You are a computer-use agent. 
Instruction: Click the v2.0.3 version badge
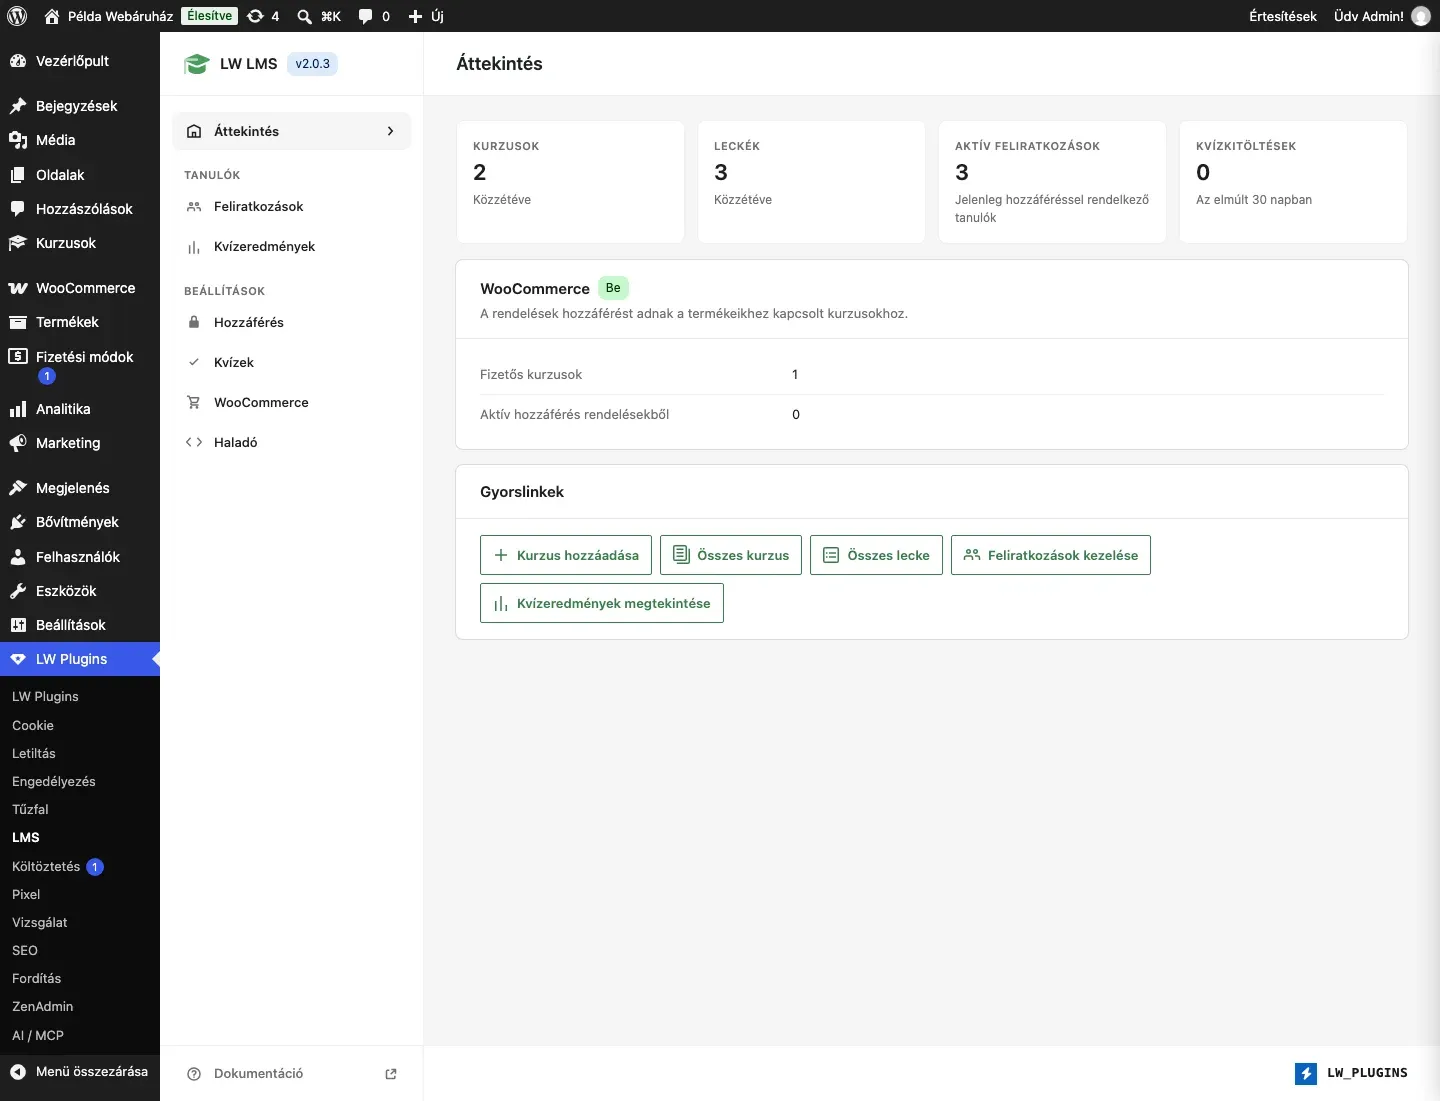pos(312,64)
